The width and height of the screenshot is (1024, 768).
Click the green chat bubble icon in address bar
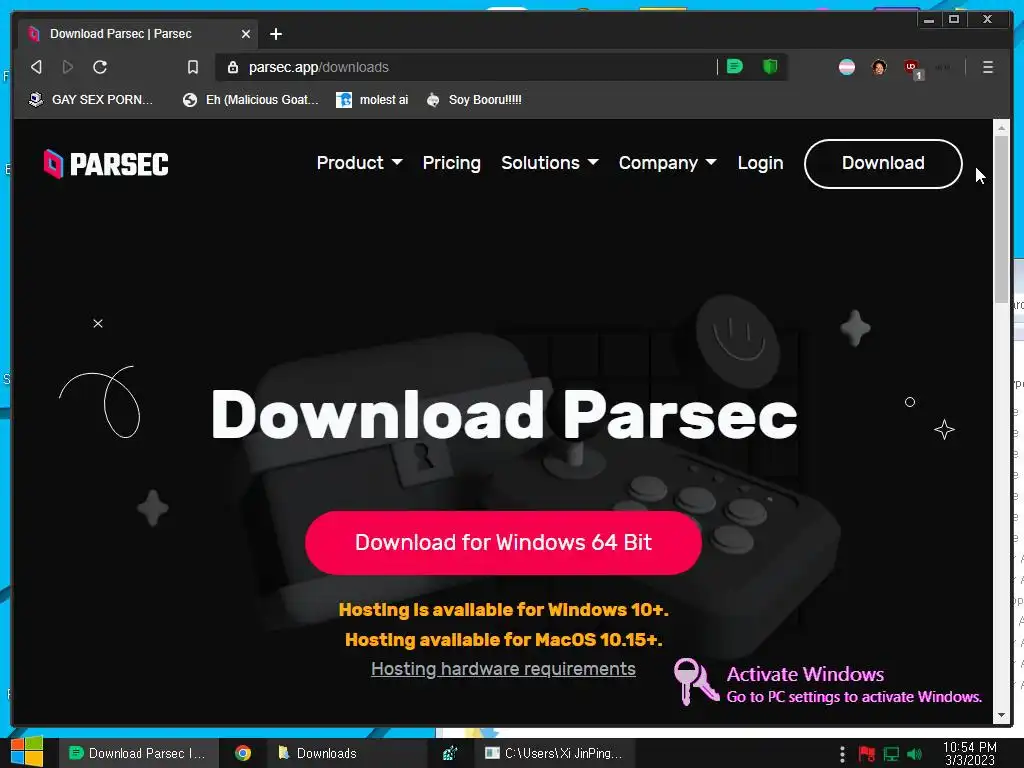735,67
